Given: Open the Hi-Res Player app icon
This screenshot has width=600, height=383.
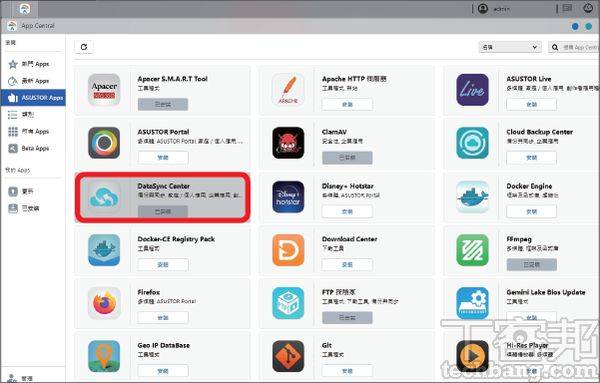Looking at the screenshot, I should [472, 356].
